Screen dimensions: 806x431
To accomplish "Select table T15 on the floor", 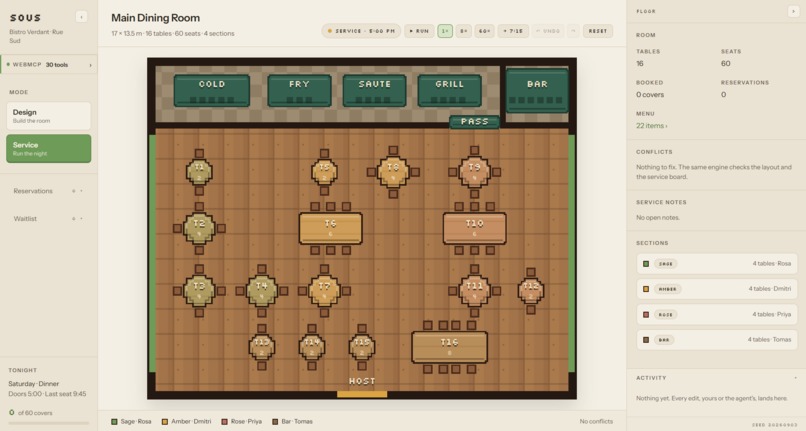I will click(362, 347).
